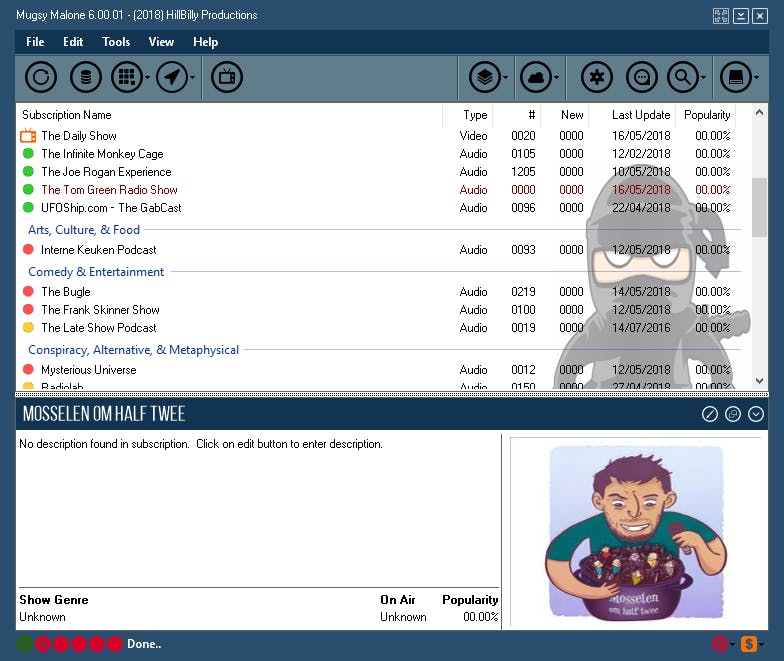Click edit description pencil icon in details header

(710, 414)
